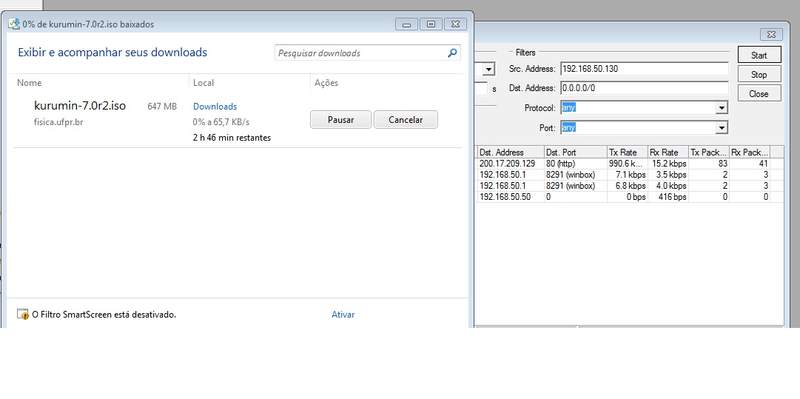Sort by the Tx Rate column header

pyautogui.click(x=627, y=152)
